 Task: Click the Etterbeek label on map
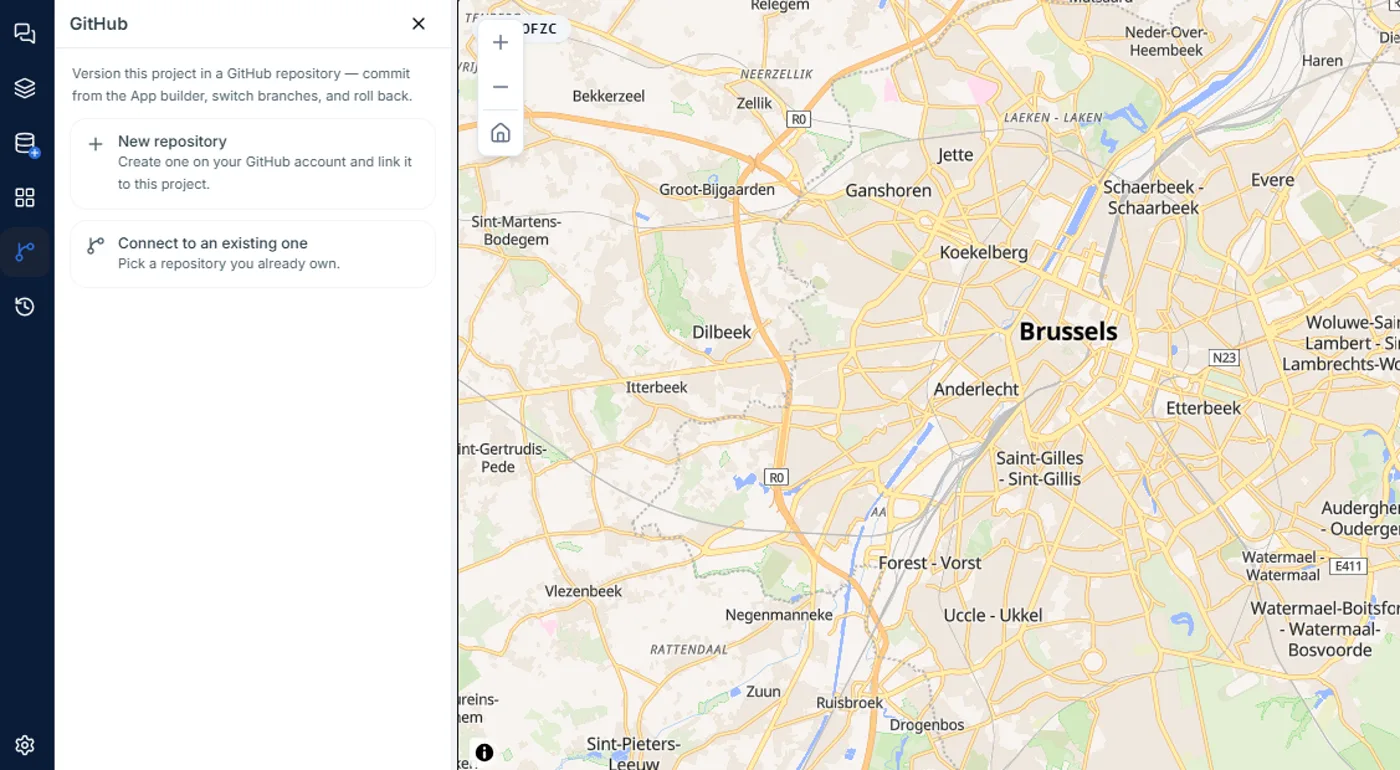point(1203,408)
